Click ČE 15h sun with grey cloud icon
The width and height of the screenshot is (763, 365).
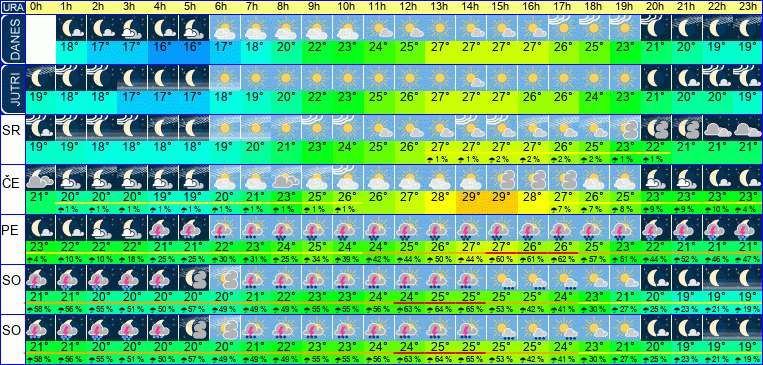coord(502,178)
